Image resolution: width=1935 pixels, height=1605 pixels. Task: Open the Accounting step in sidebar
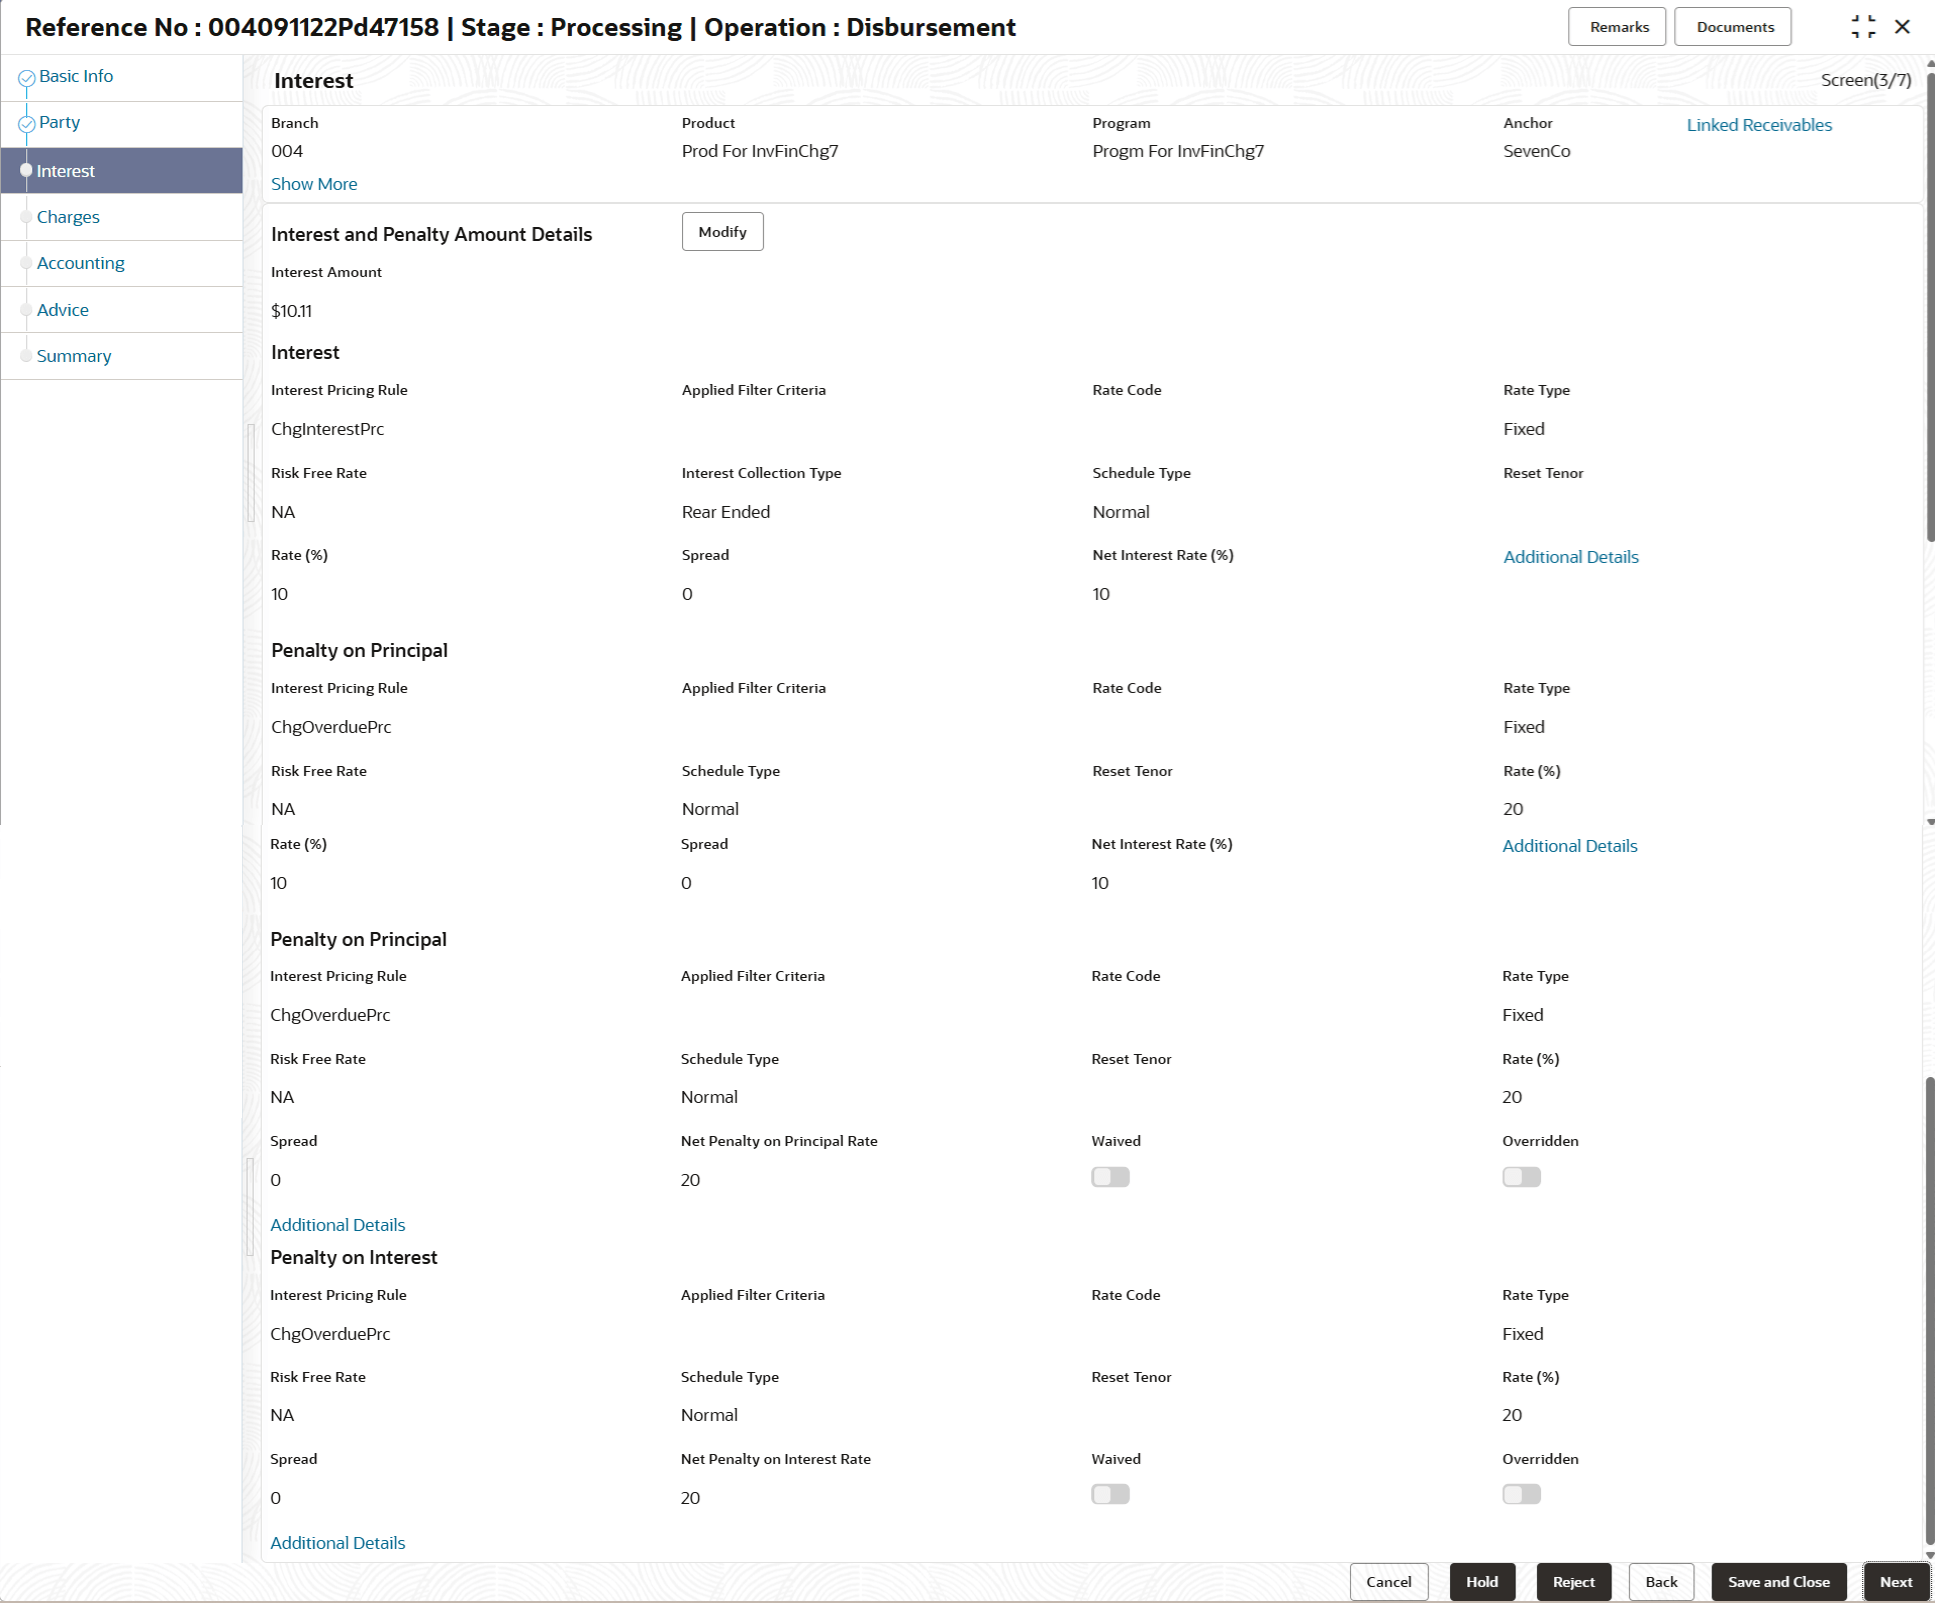80,263
